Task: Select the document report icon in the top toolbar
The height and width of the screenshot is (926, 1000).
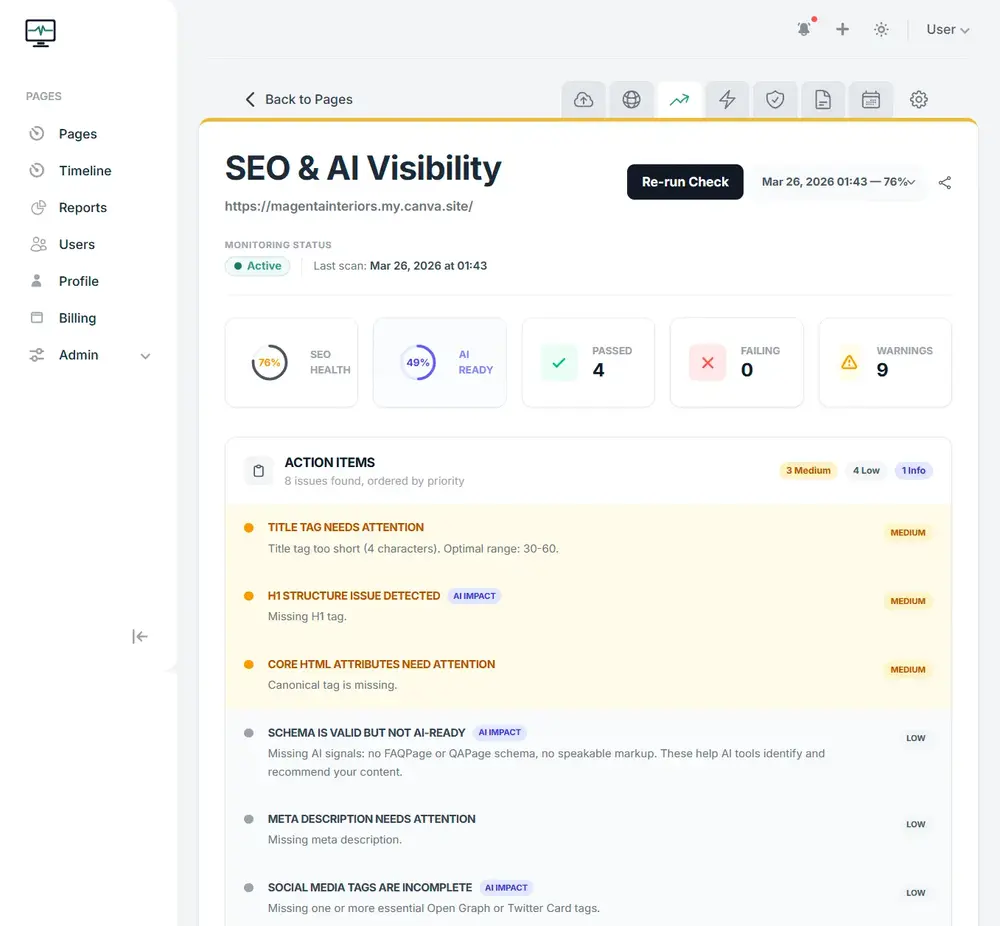Action: [x=823, y=99]
